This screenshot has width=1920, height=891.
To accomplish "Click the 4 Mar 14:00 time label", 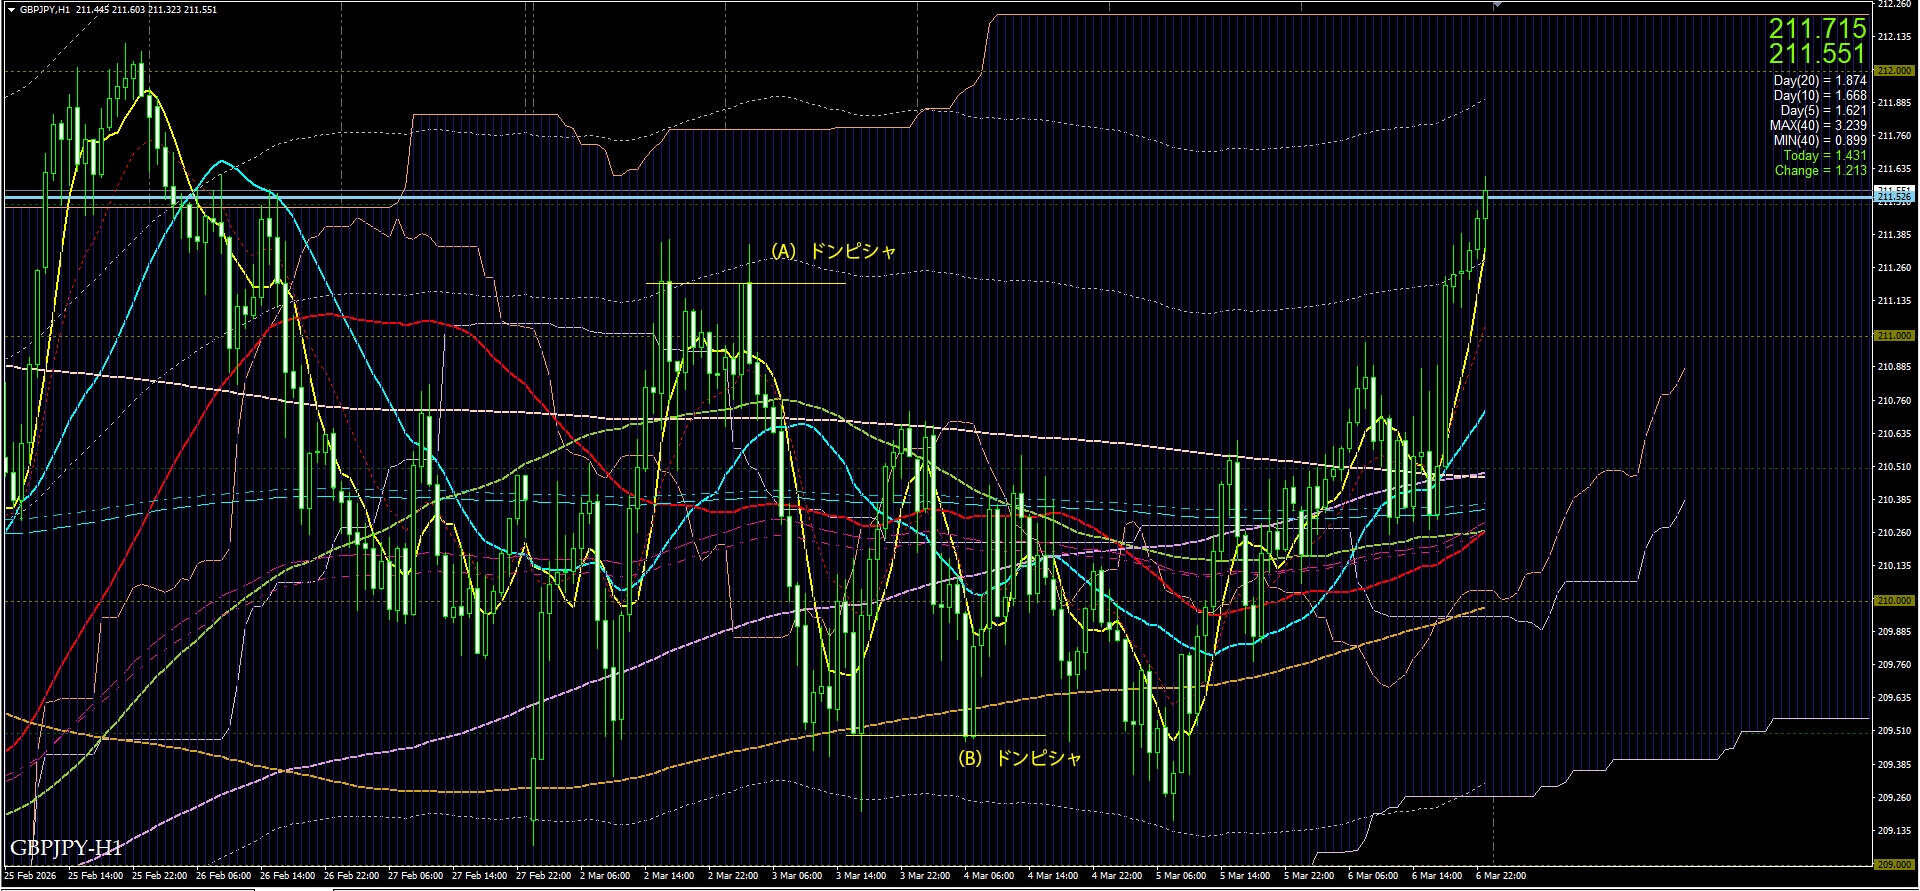I will (x=1053, y=876).
